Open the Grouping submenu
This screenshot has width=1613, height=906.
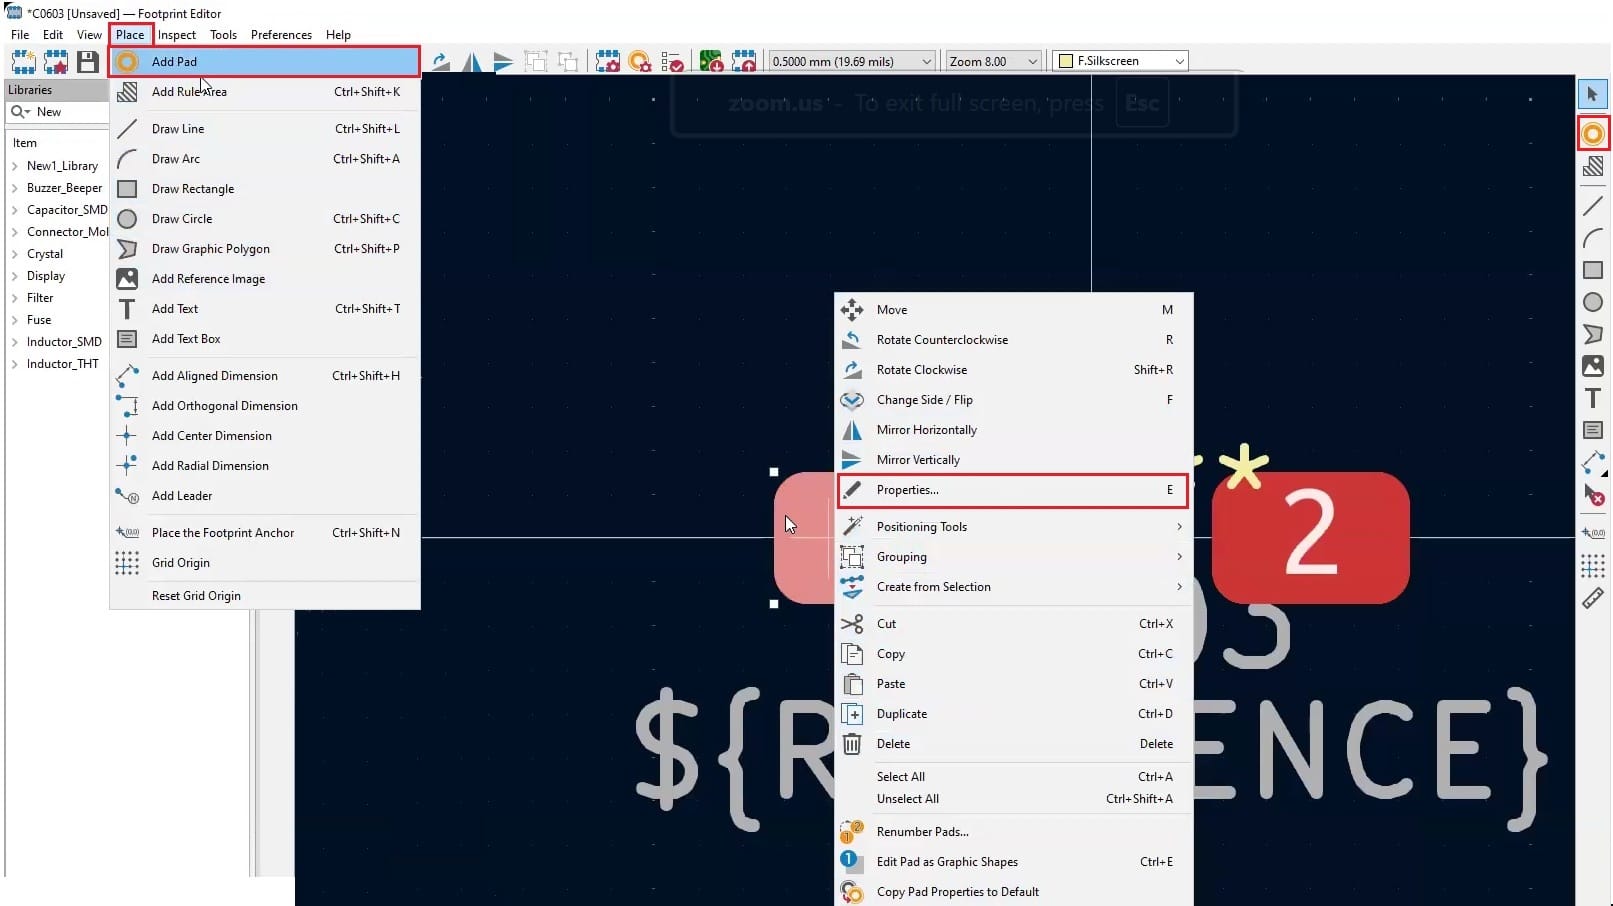[1013, 557]
